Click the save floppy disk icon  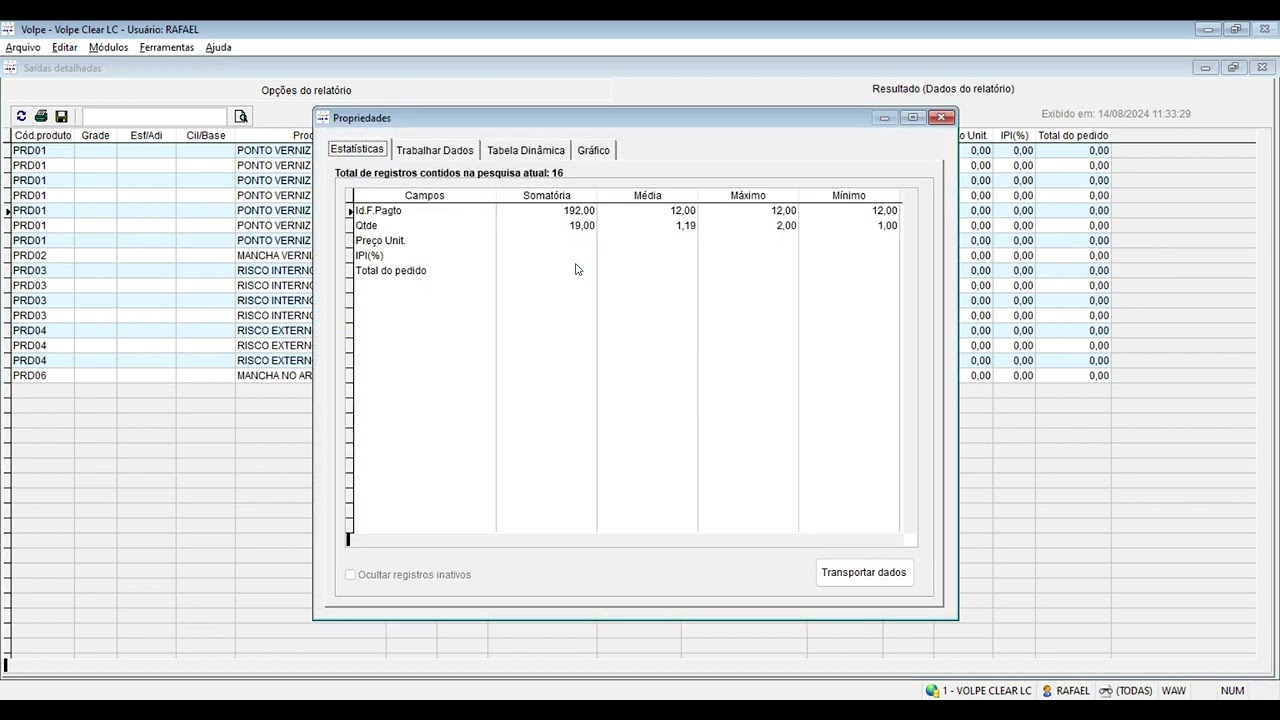(x=61, y=117)
